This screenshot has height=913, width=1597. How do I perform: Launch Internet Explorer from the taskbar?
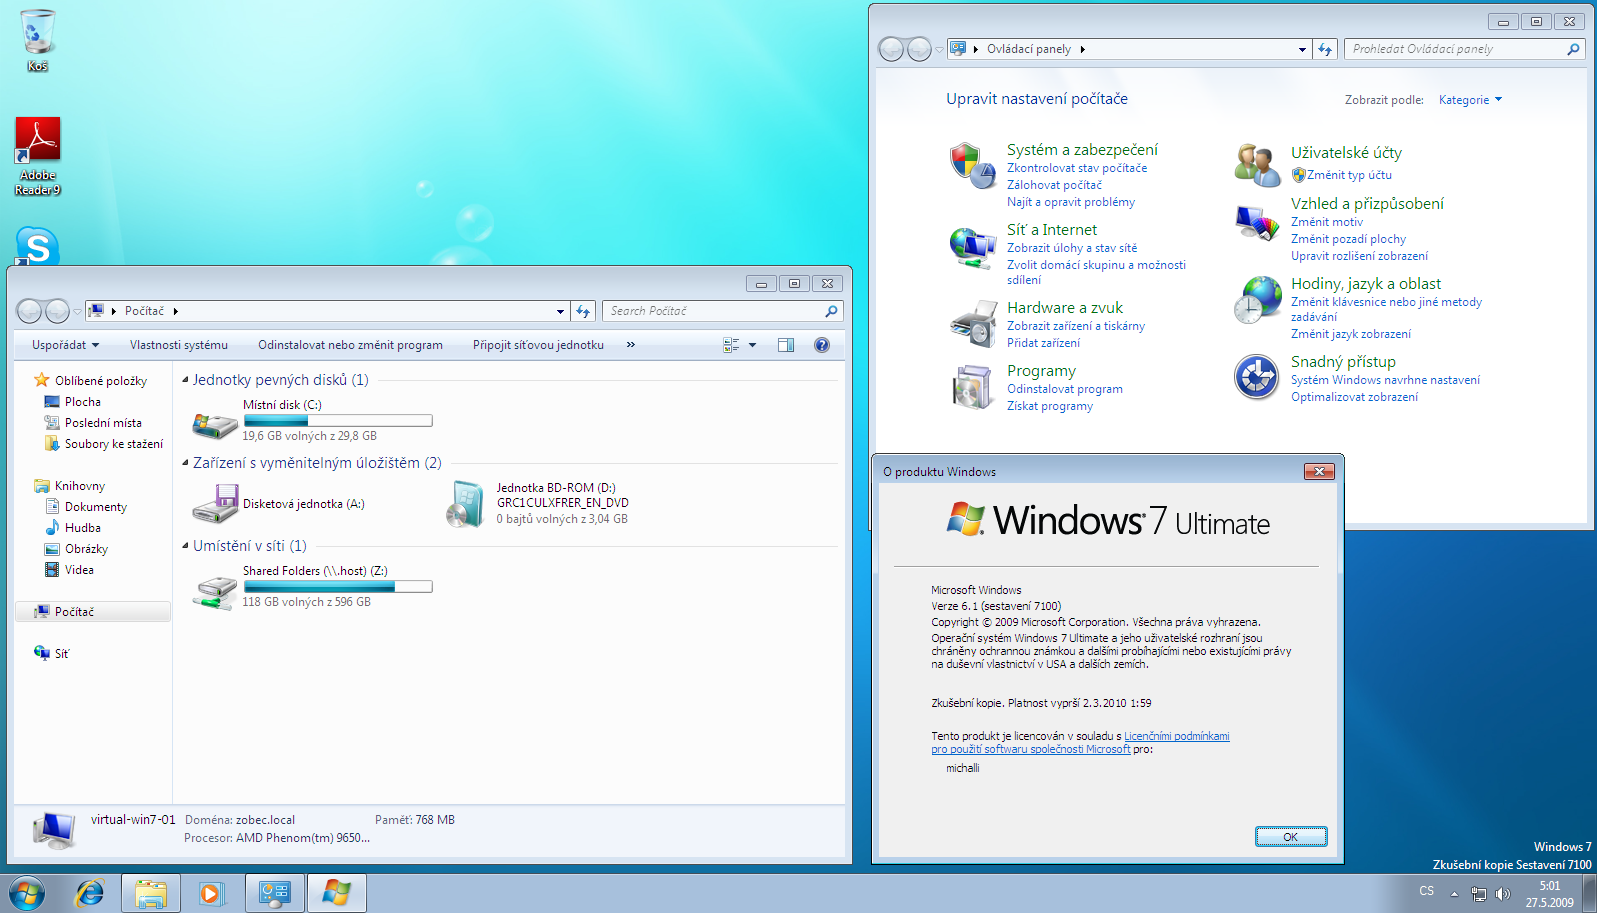90,893
